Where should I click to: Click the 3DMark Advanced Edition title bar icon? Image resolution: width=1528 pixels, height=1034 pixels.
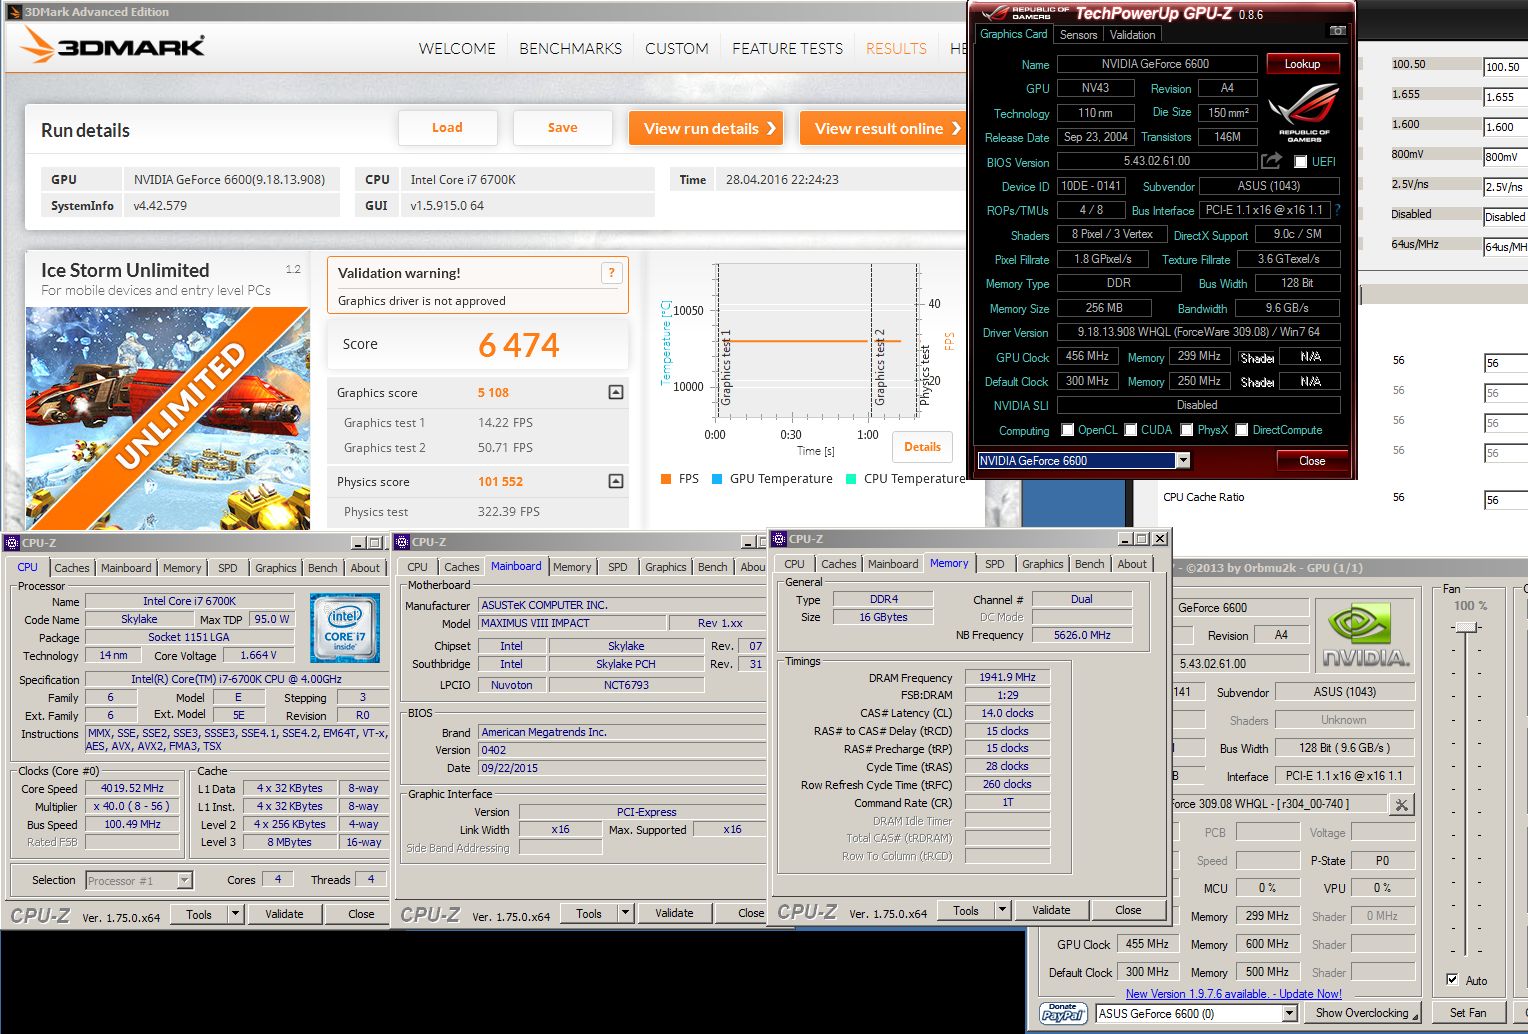[x=13, y=12]
